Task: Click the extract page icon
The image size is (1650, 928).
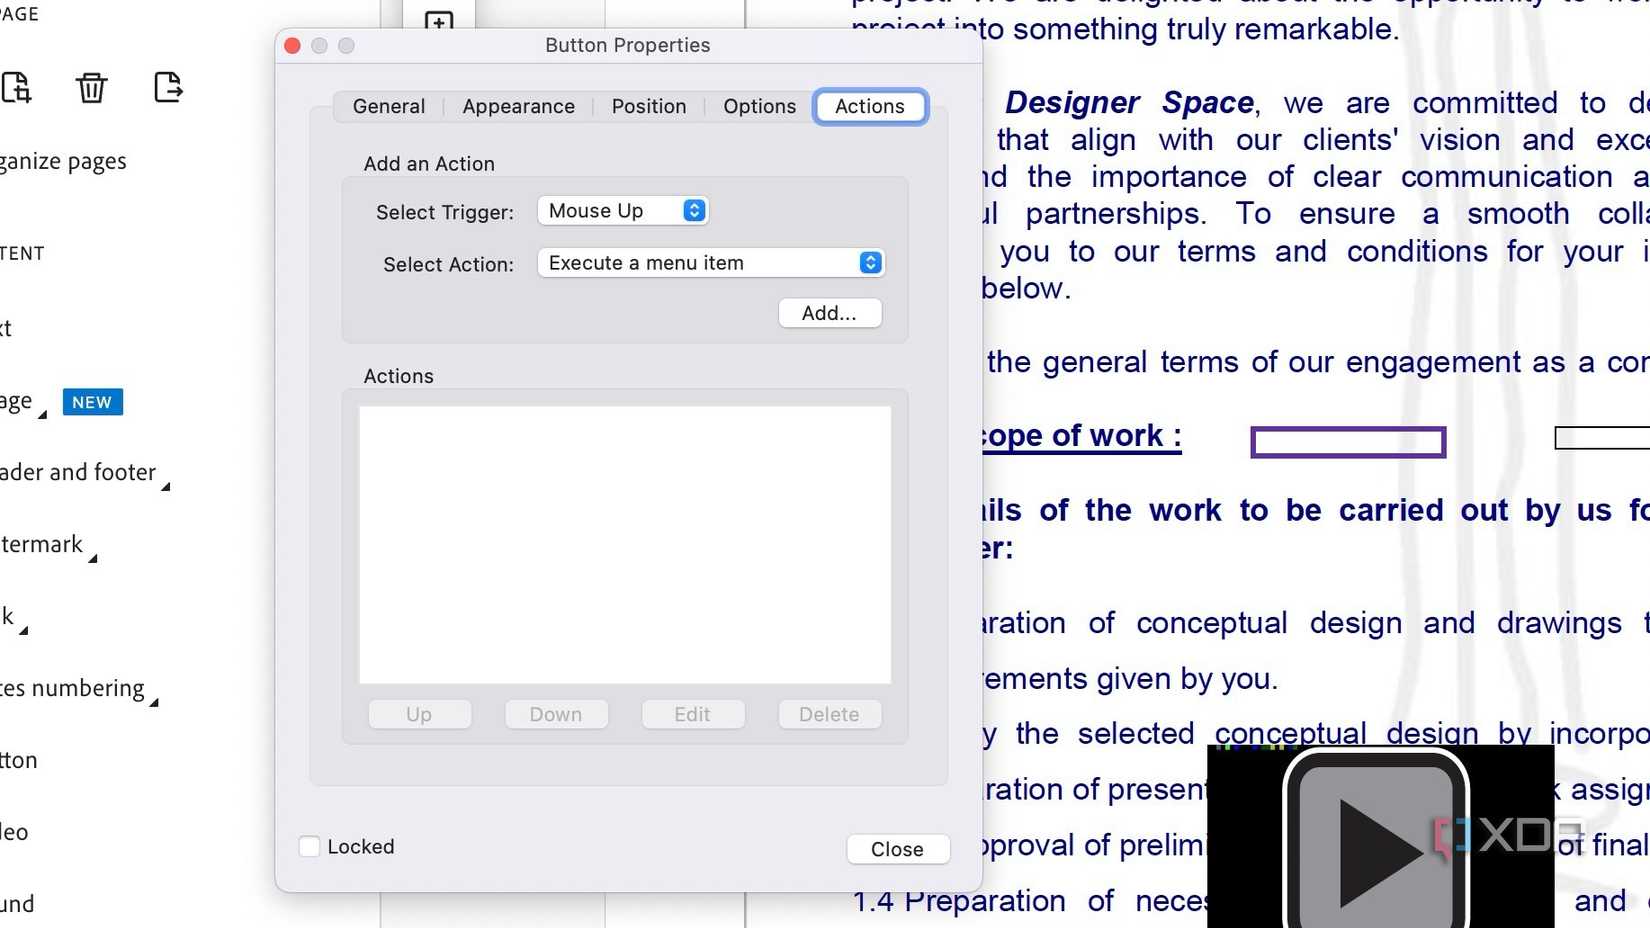Action: 169,89
